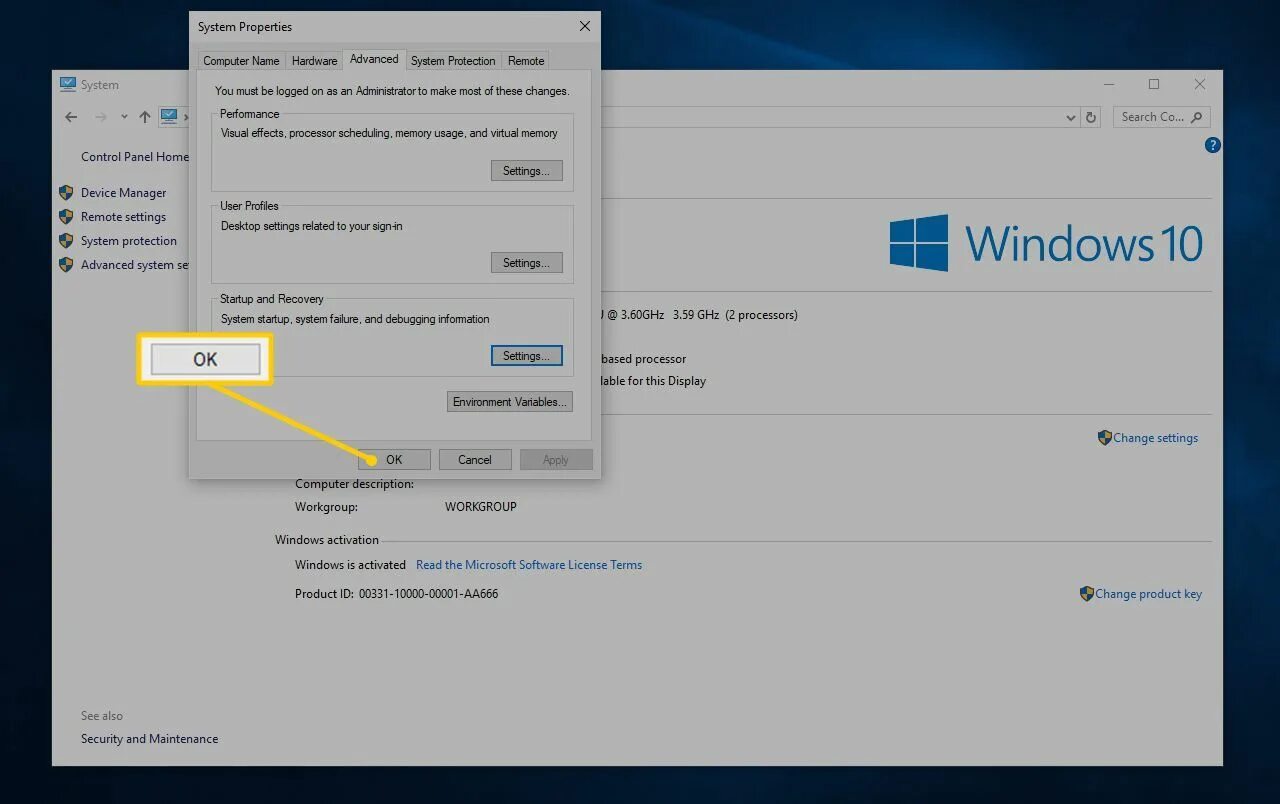Open Performance Settings button
Viewport: 1280px width, 804px height.
pos(526,171)
